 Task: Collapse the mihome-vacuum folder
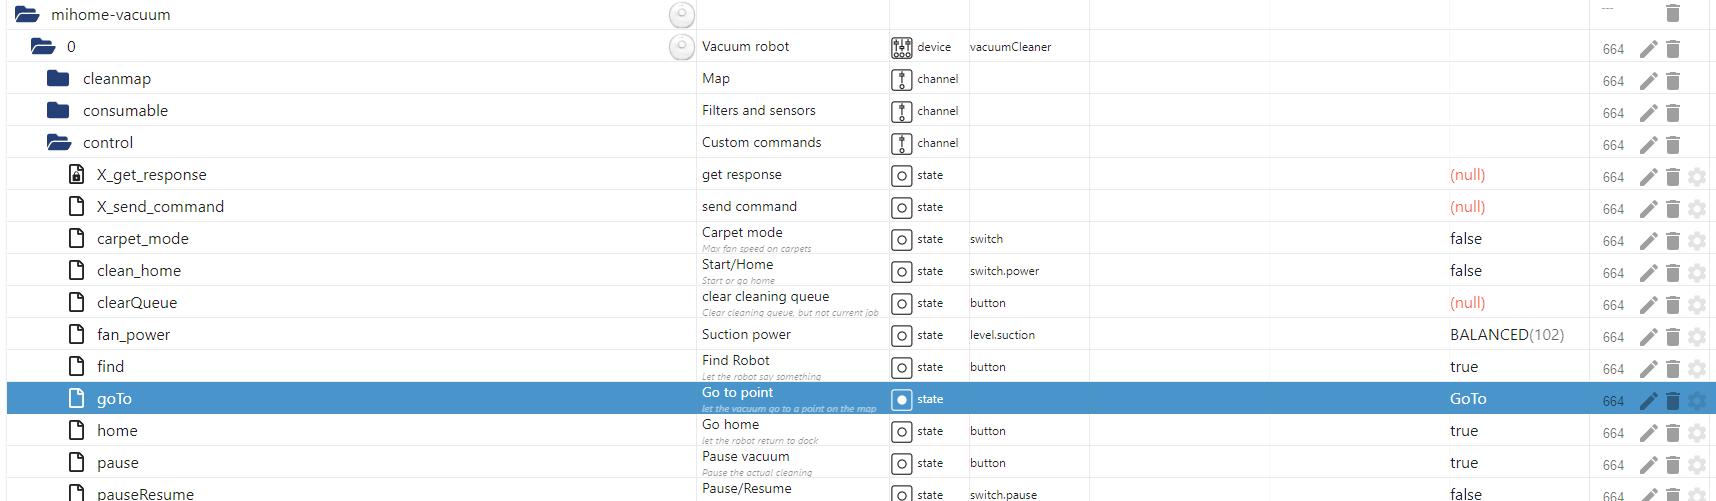[x=27, y=15]
